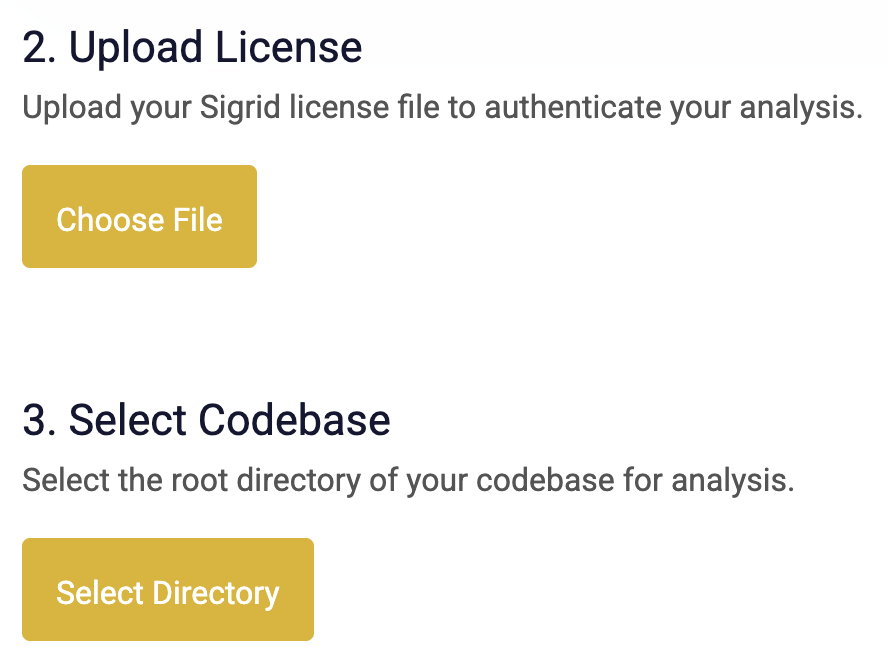Upload a license via the yellow Choose File button
888x668 pixels.
139,216
